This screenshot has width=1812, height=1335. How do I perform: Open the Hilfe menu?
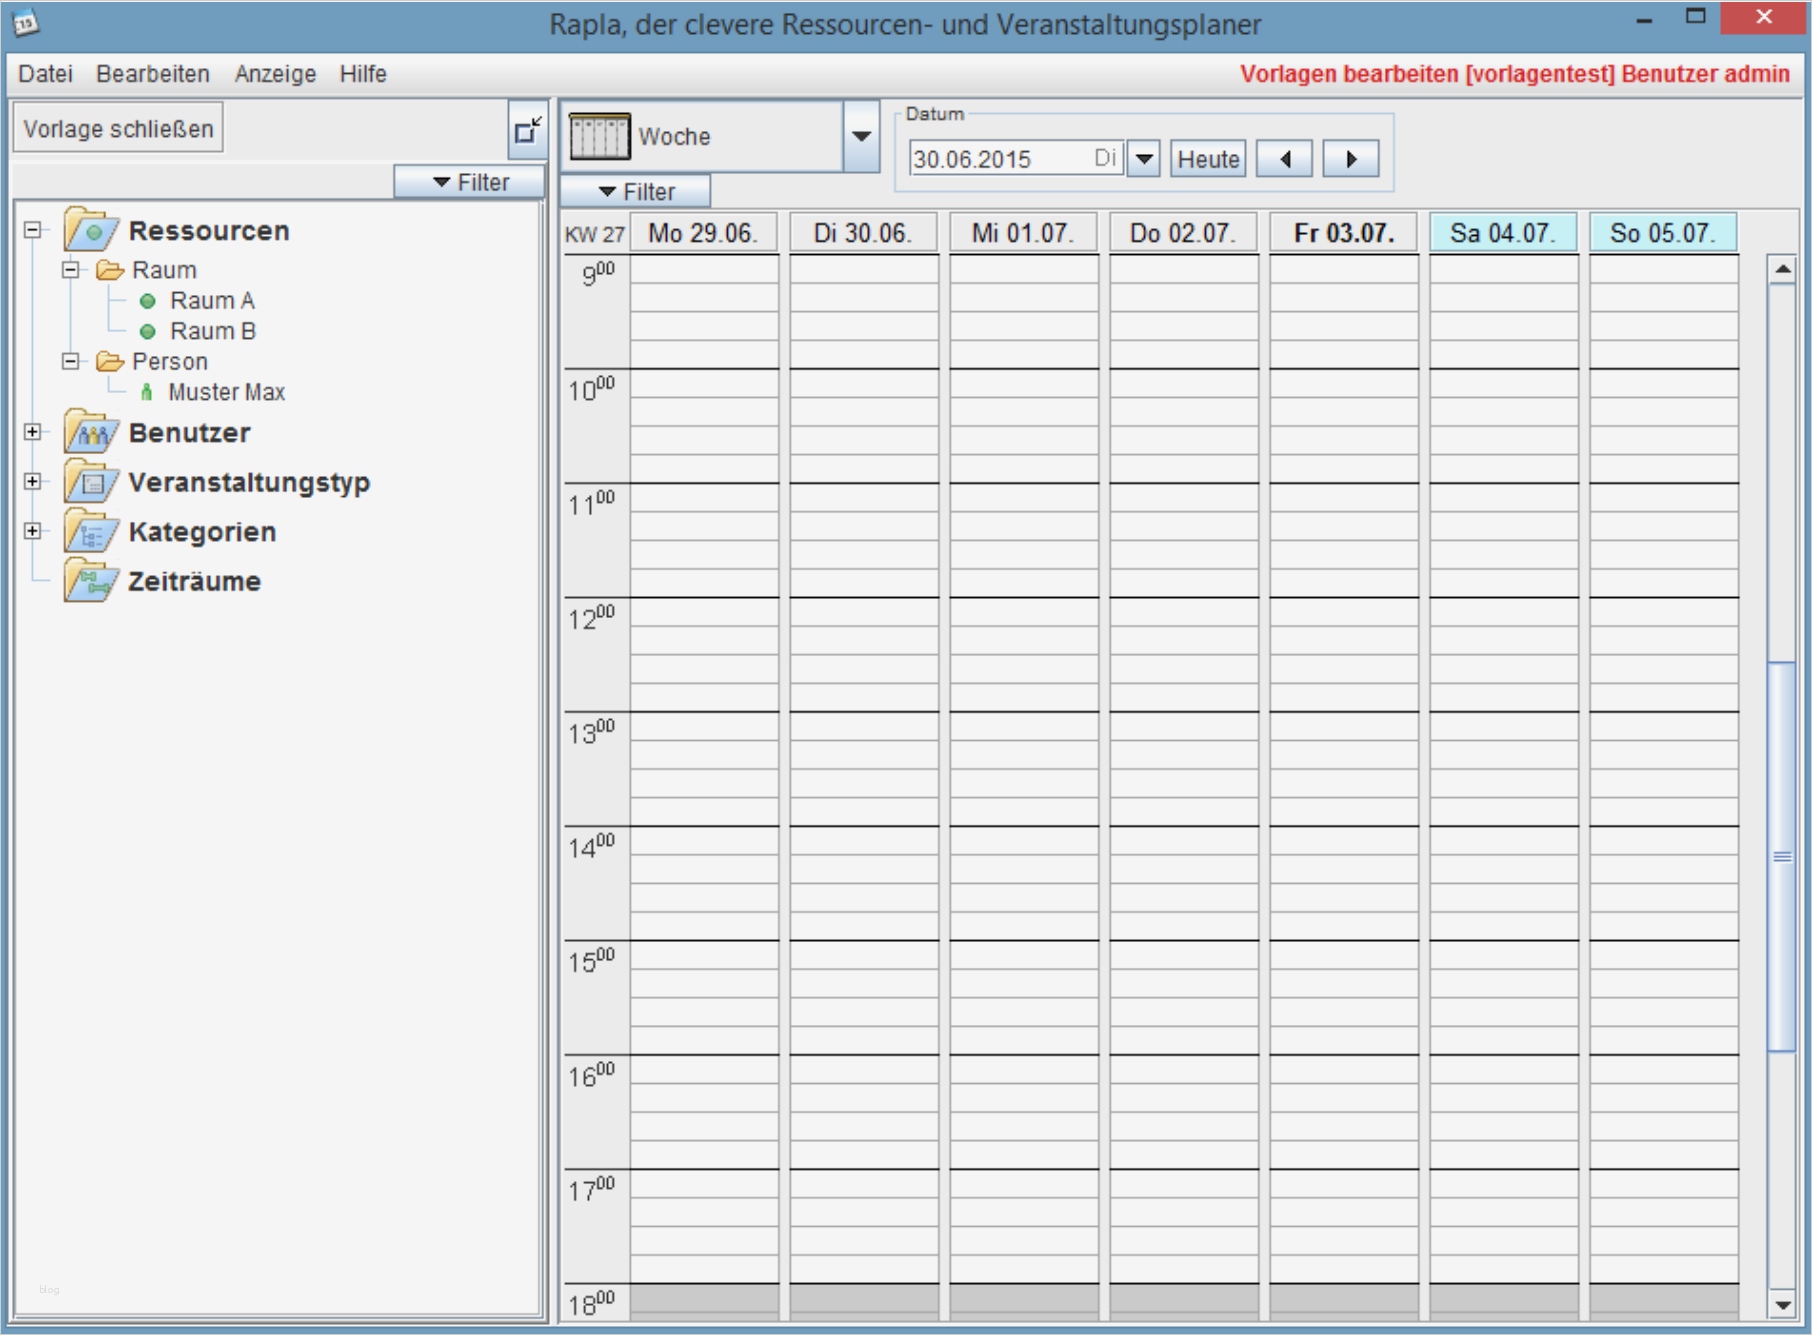363,74
